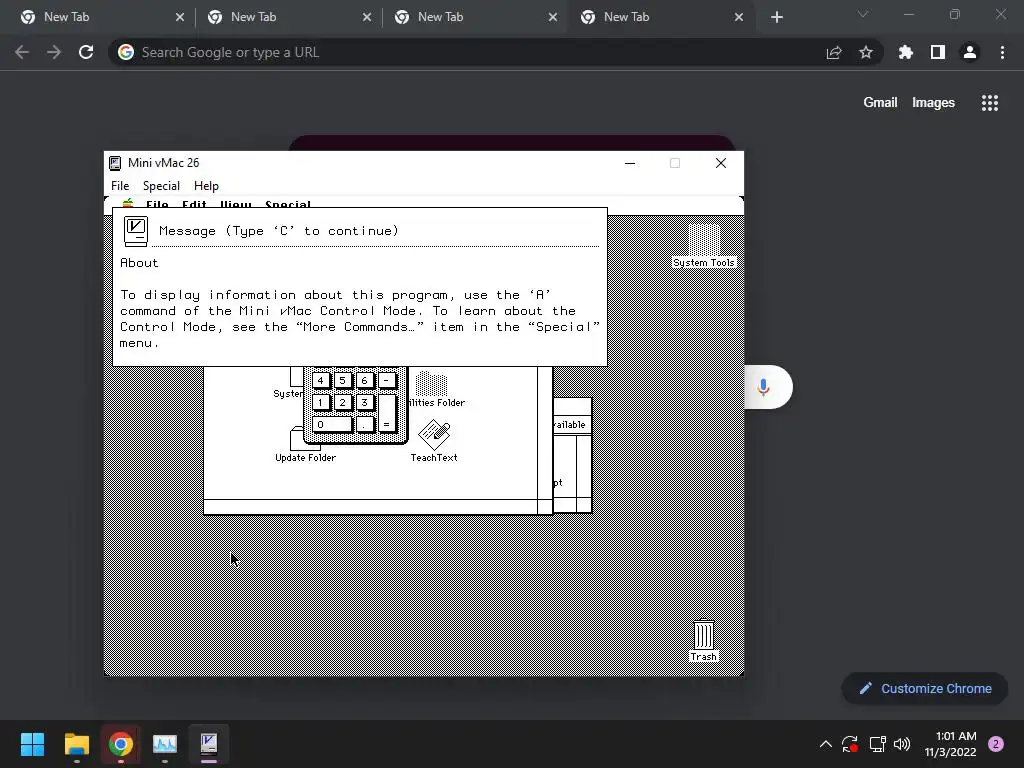The image size is (1024, 768).
Task: Minimize the Mini vMac window
Action: 630,163
